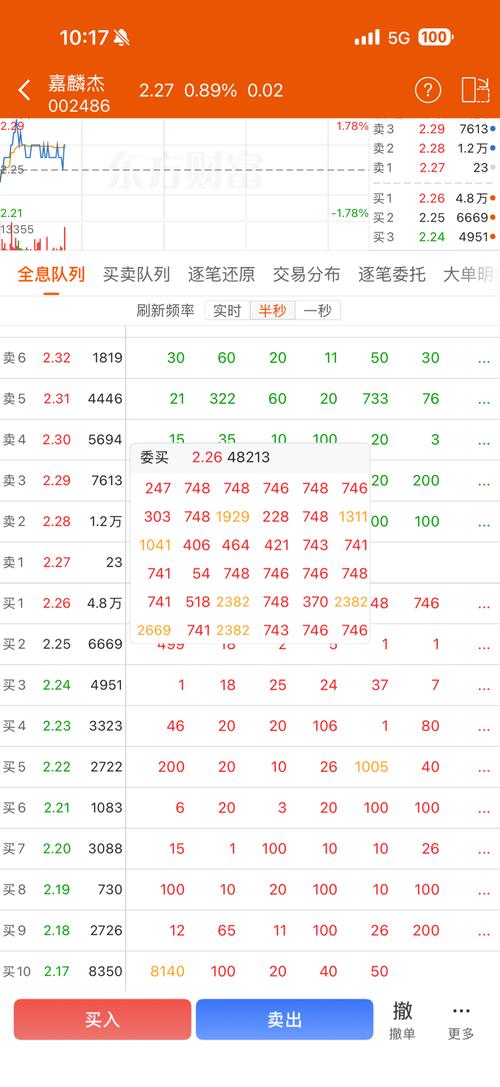Tap the blue 卖出 button
This screenshot has width=500, height=1087.
(x=284, y=1020)
